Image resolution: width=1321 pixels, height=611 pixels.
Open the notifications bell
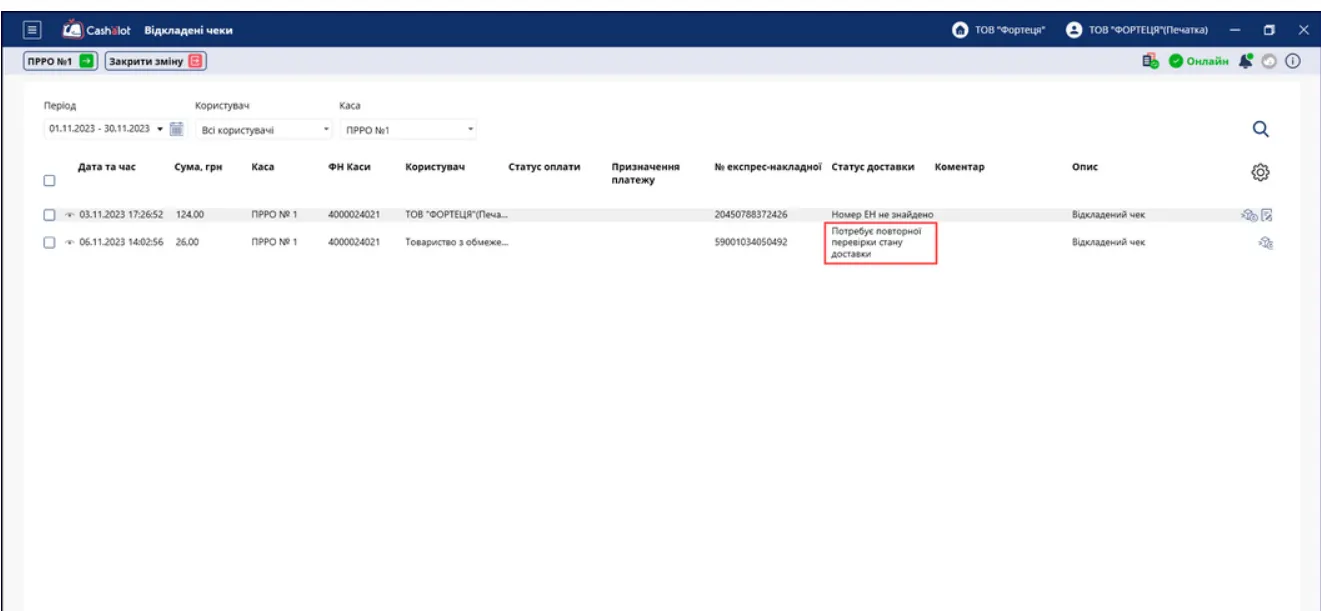point(1245,61)
